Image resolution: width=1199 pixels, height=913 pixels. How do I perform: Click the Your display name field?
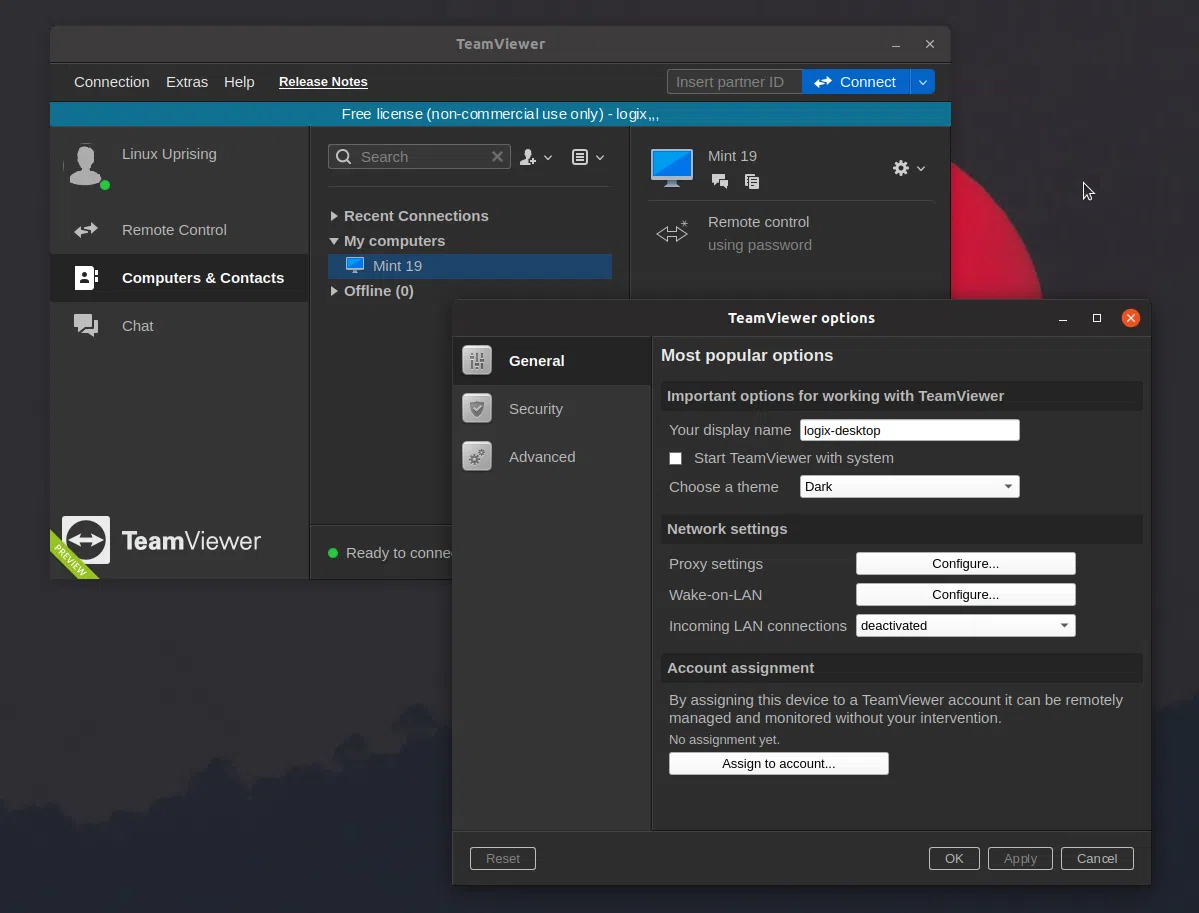pyautogui.click(x=909, y=430)
